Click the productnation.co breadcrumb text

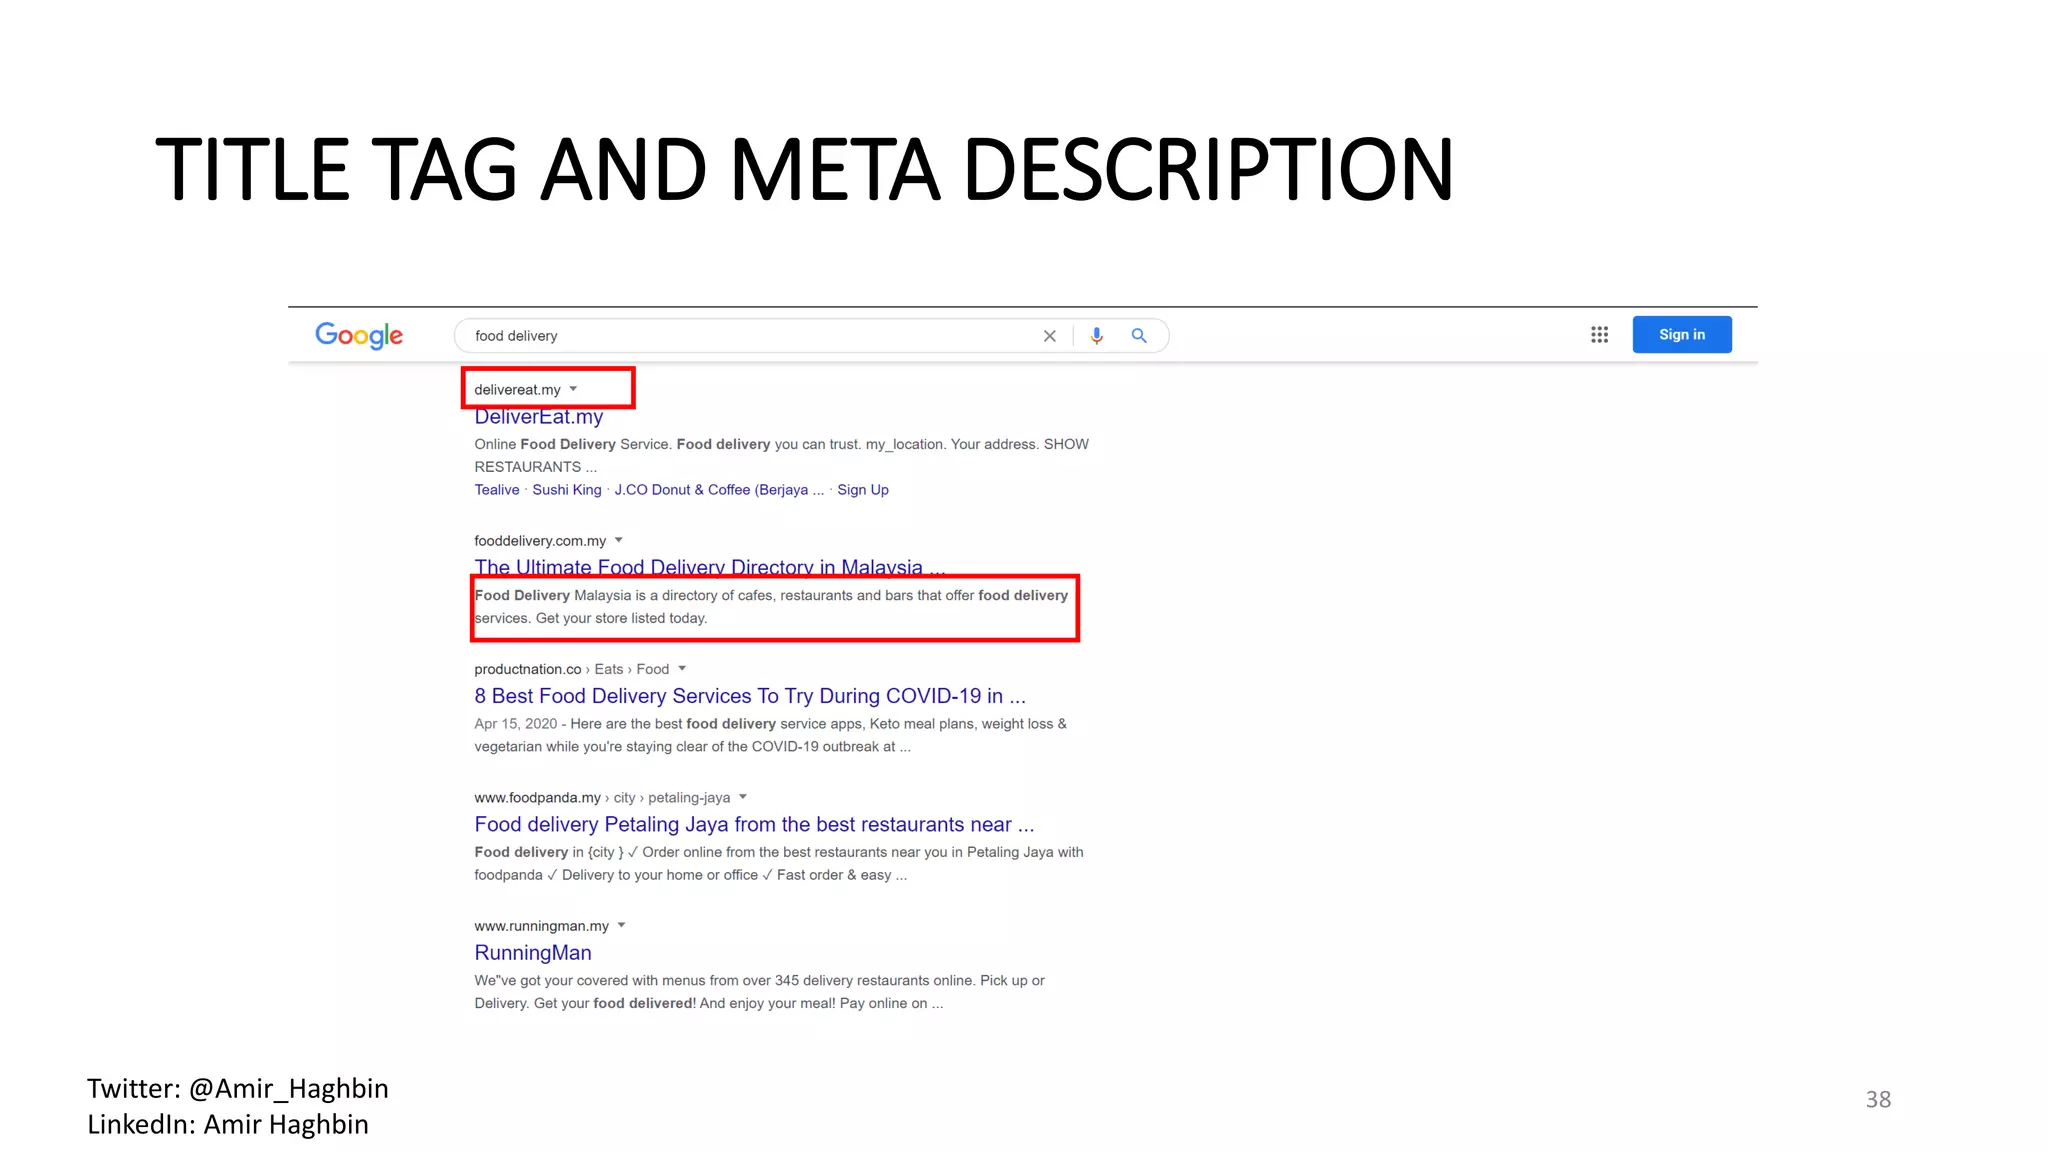[x=571, y=669]
